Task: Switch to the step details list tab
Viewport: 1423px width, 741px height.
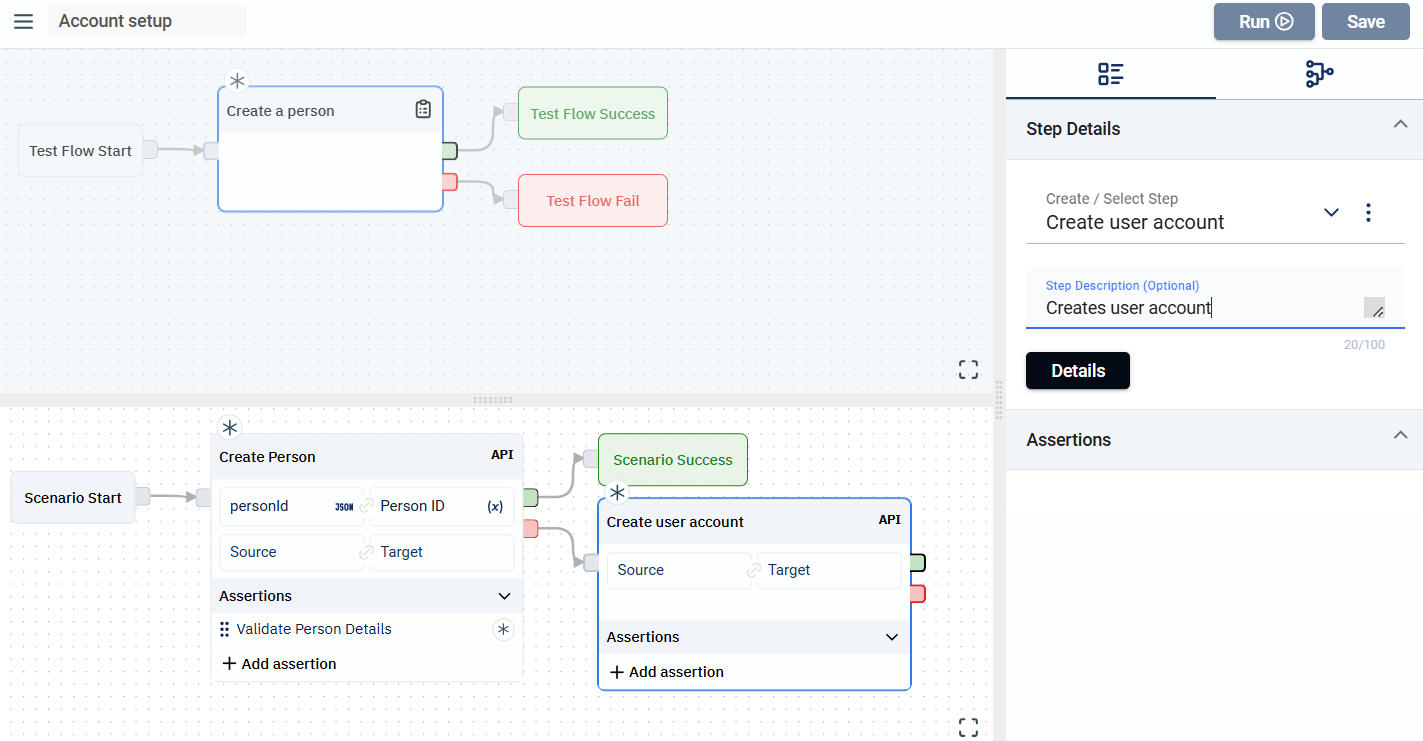Action: tap(1110, 74)
